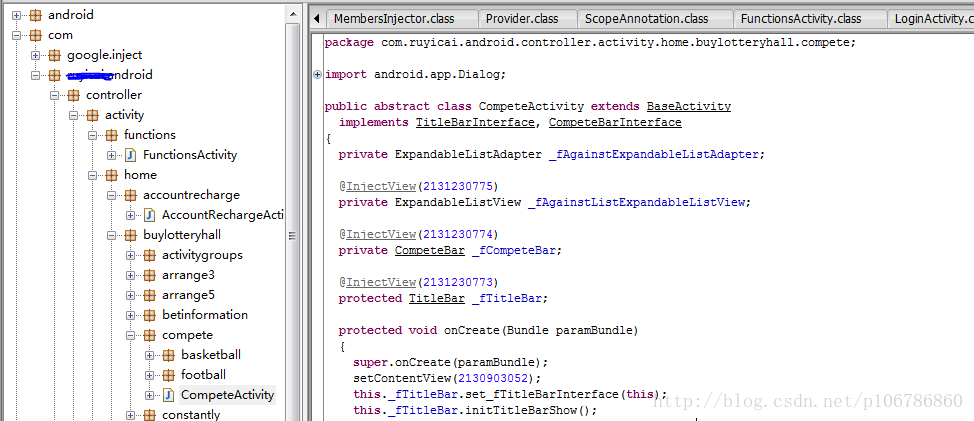Open the TitleBarInterface link
Image resolution: width=974 pixels, height=421 pixels.
[475, 122]
